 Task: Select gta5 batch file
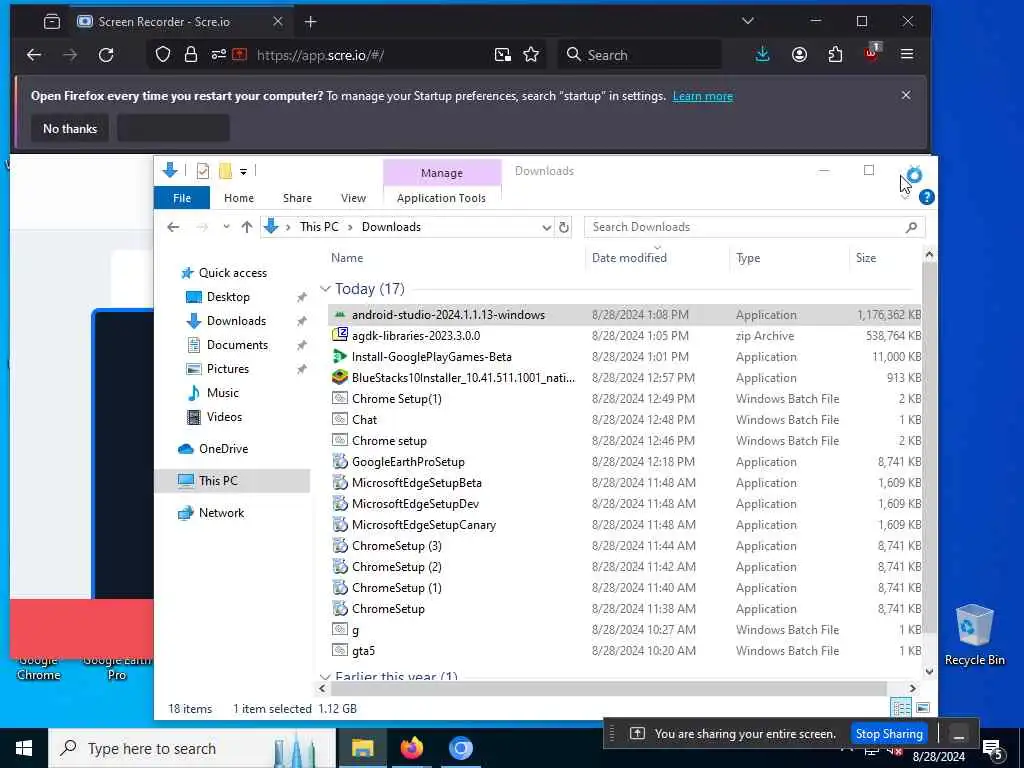[x=363, y=651]
